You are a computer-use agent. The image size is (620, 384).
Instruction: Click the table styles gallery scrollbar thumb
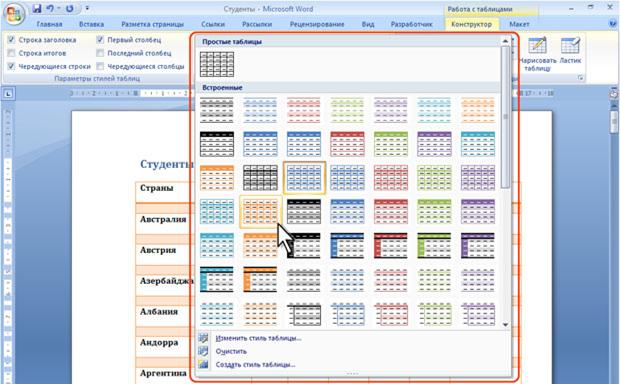coord(505,117)
